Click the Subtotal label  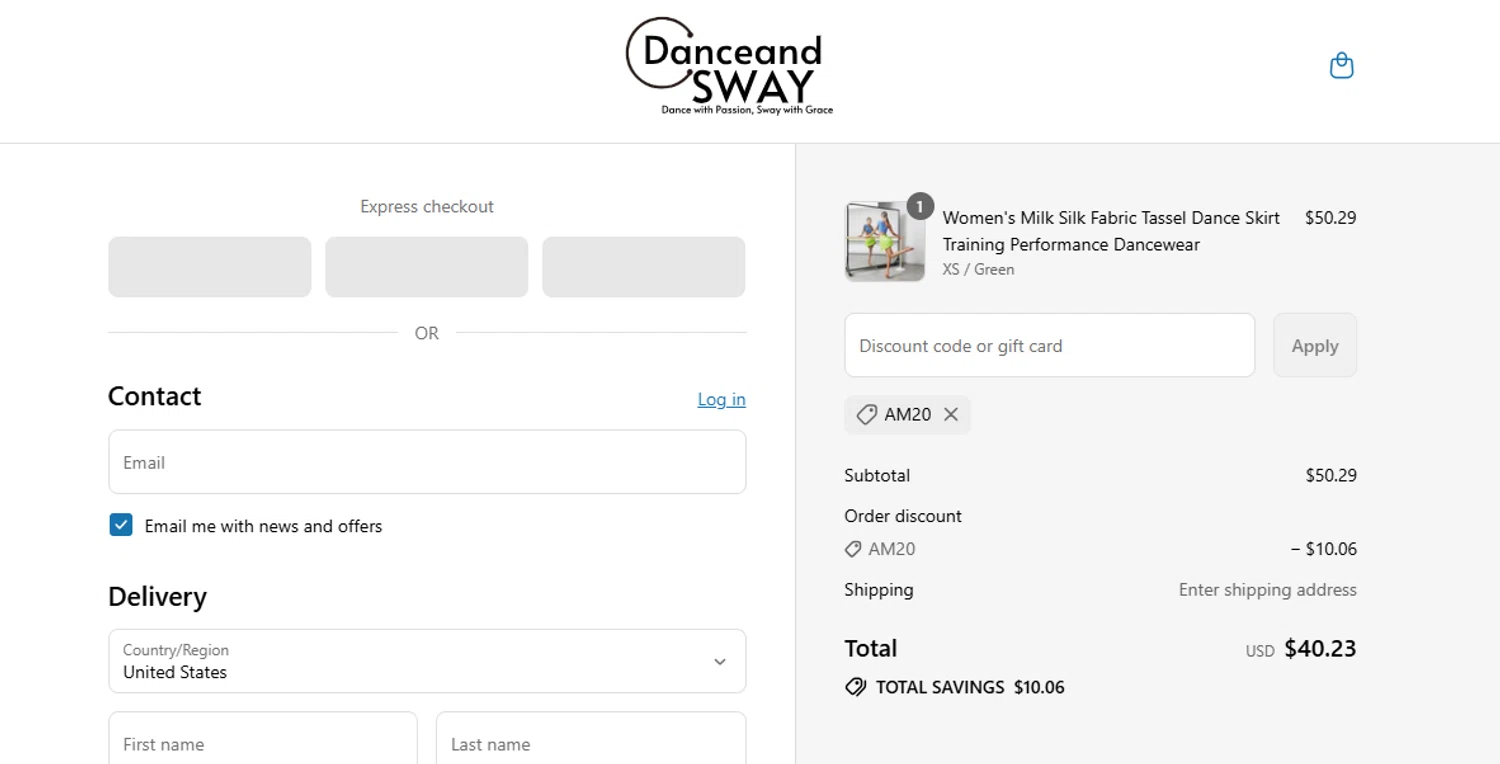click(x=877, y=475)
